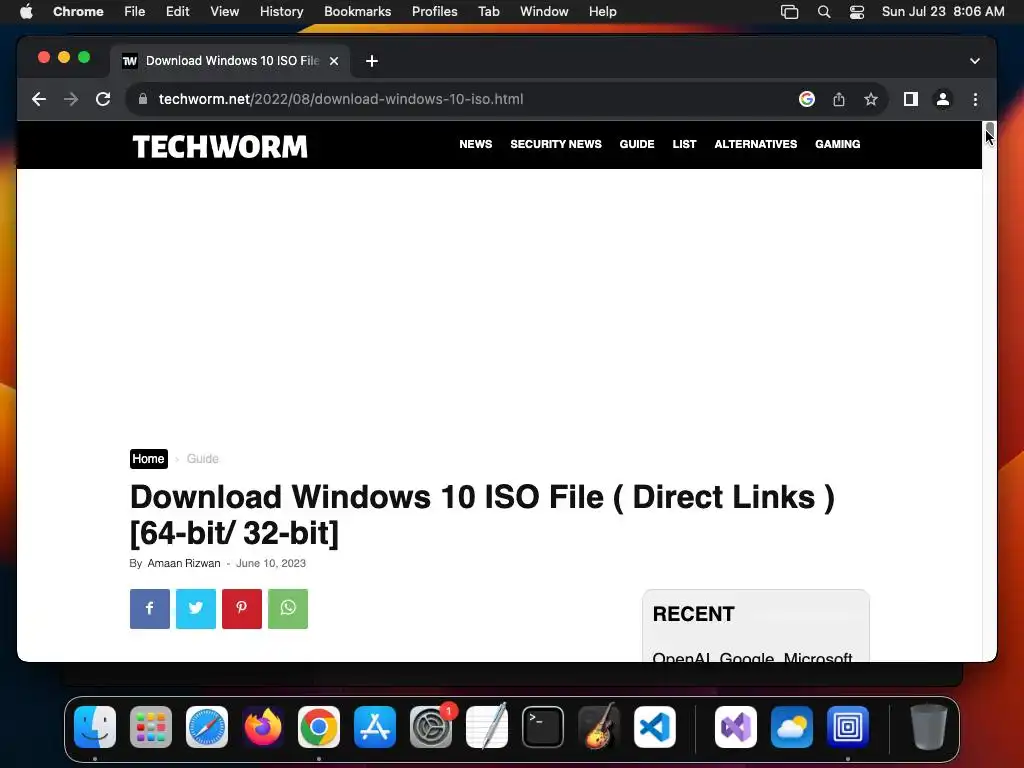Screen dimensions: 1024x768
Task: Open the ALTERNATIVES section
Action: click(x=756, y=144)
